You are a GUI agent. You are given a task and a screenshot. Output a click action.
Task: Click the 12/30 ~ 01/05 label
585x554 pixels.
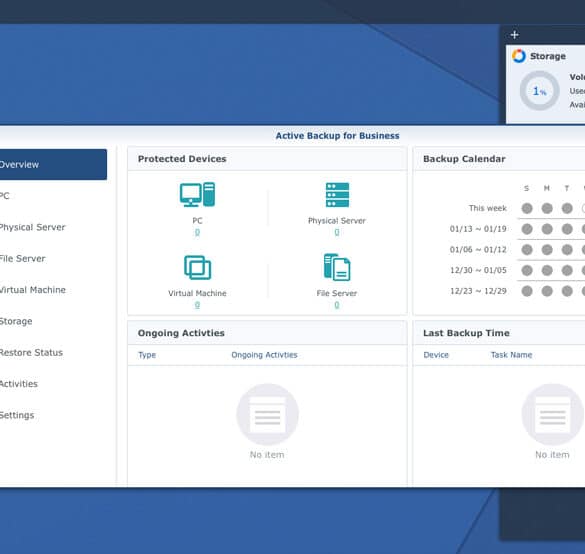click(x=478, y=270)
